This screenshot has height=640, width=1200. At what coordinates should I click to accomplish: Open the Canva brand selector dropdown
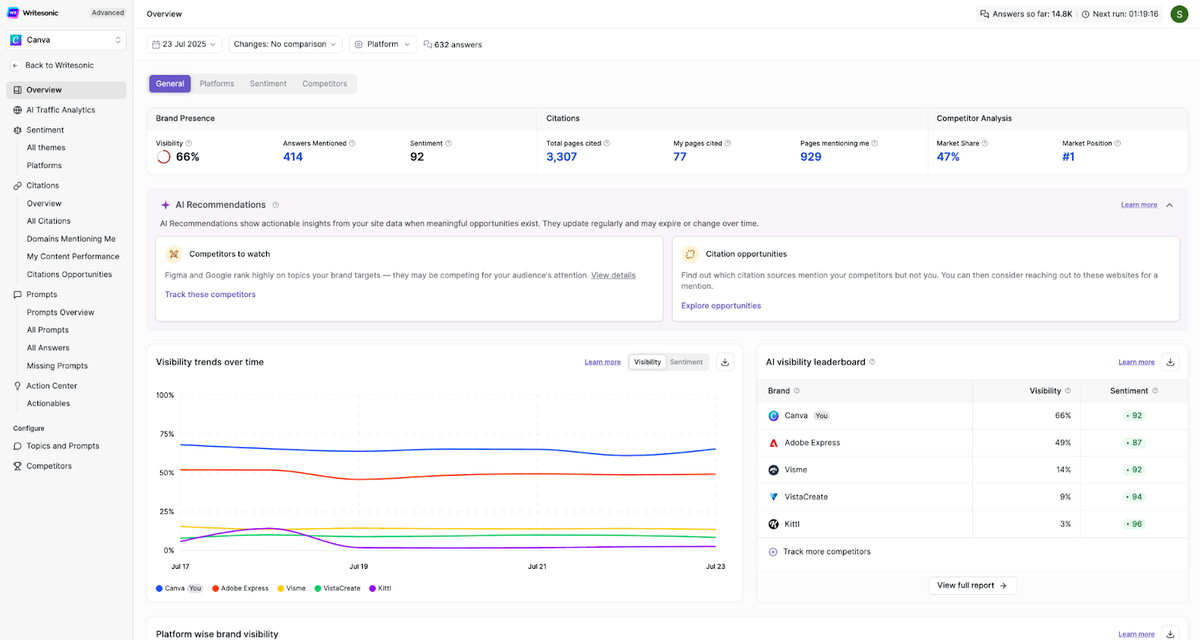tap(66, 40)
